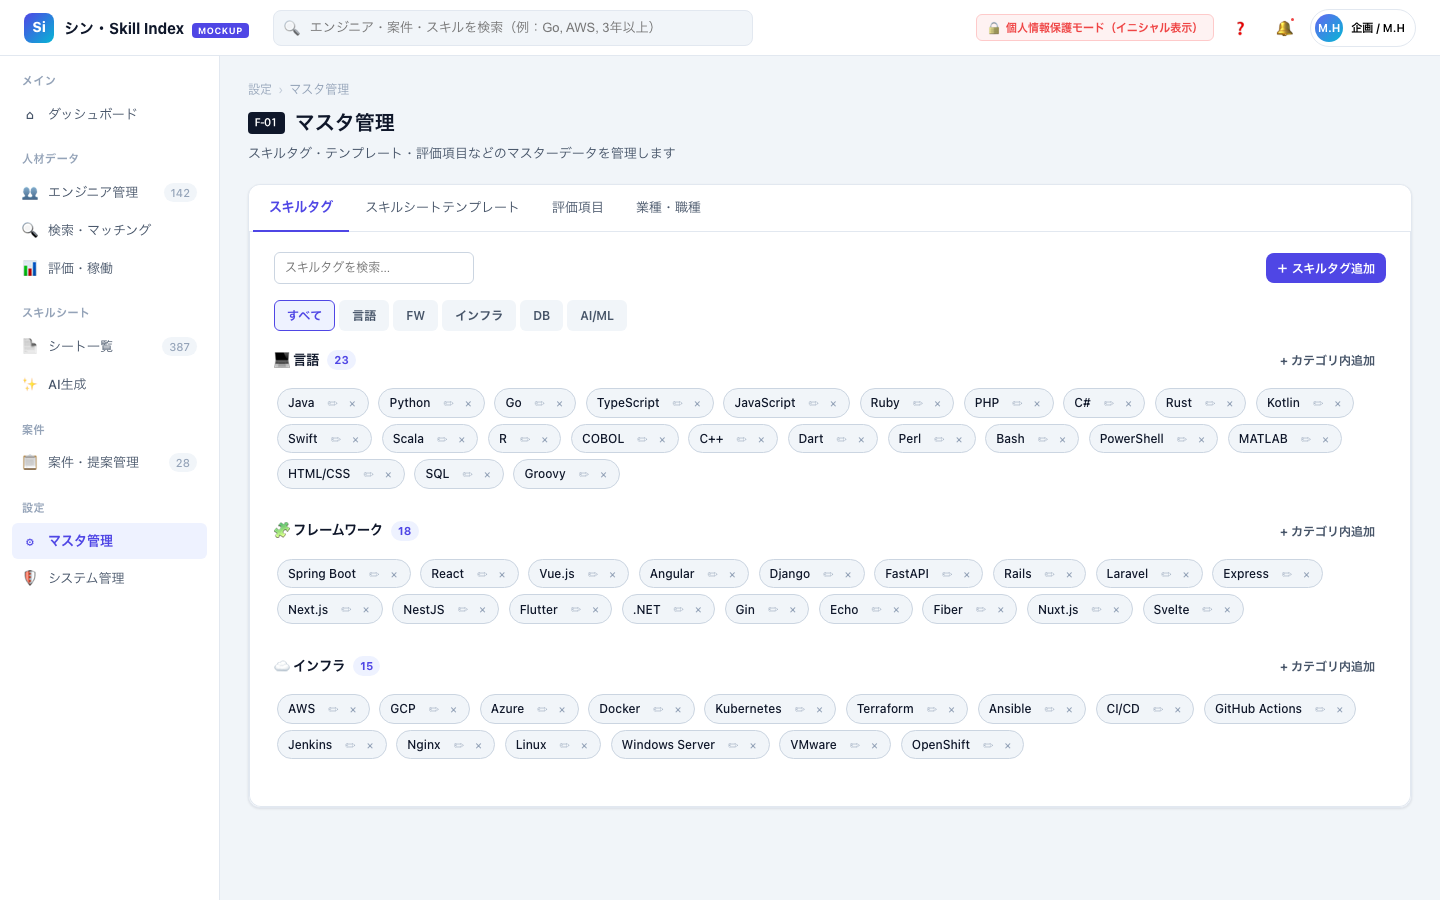The height and width of the screenshot is (900, 1440).
Task: Click カテゴリ内追加 in フレームワーク section
Action: coord(1327,532)
